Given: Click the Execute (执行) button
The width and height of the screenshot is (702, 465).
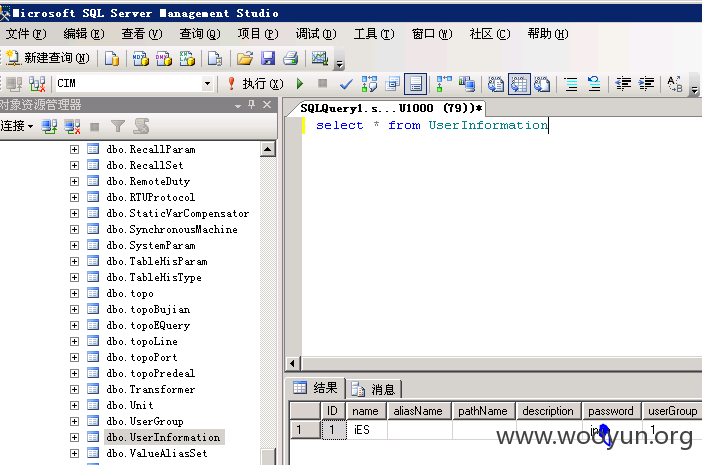Looking at the screenshot, I should 256,84.
